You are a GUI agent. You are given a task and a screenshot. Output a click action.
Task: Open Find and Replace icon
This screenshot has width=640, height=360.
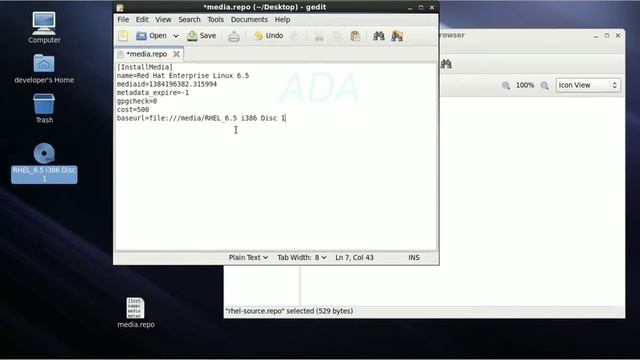coord(397,36)
